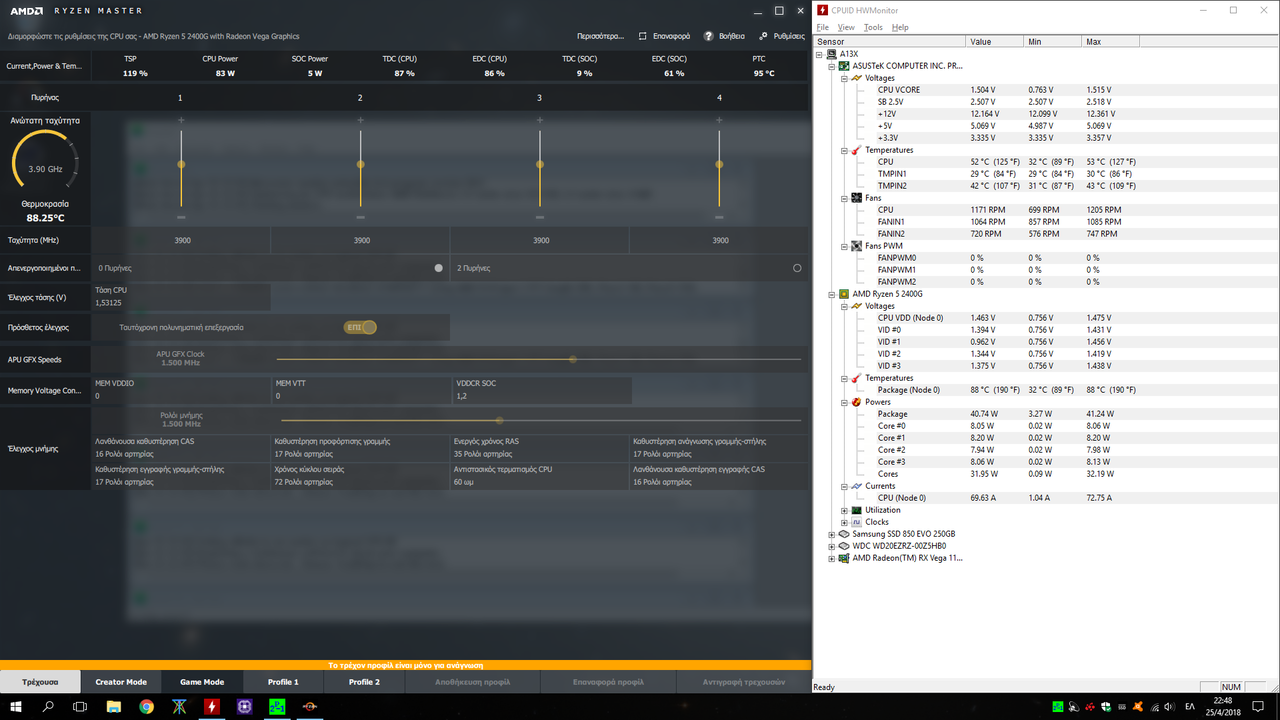Image resolution: width=1280 pixels, height=720 pixels.
Task: Expand the AMD Radeon RX Vega node
Action: 832,558
